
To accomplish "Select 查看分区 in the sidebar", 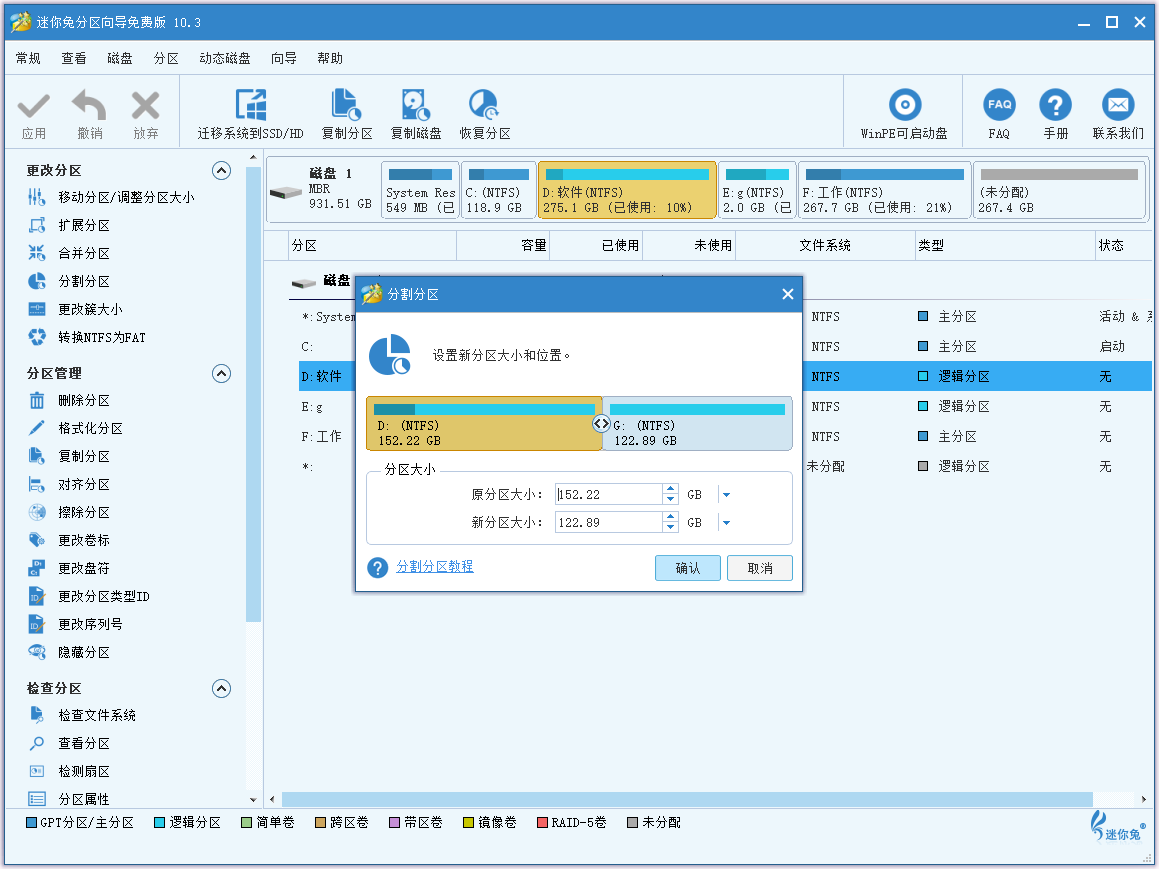I will point(84,743).
